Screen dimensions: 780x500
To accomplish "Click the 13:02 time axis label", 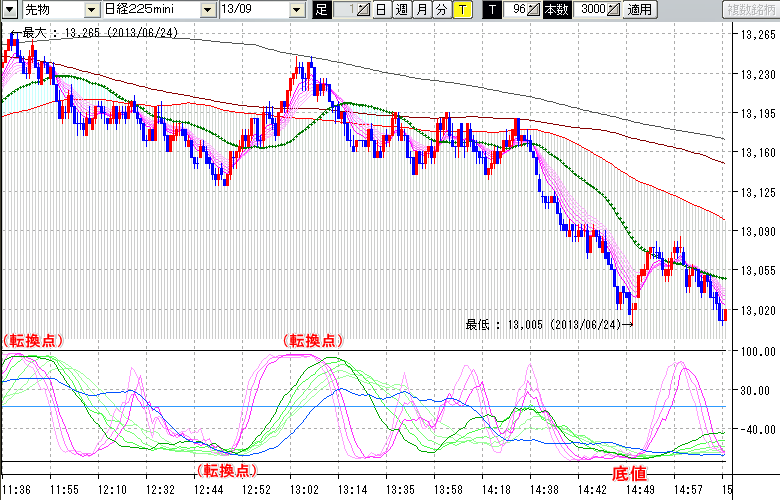I will pos(303,490).
